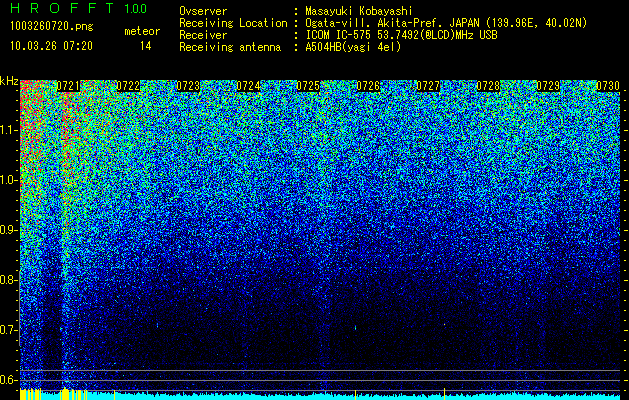
Task: Click the meteor label
Action: 142,31
